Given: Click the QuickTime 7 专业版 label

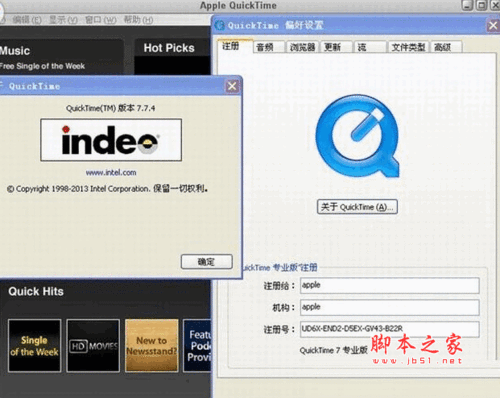Looking at the screenshot, I should (333, 350).
